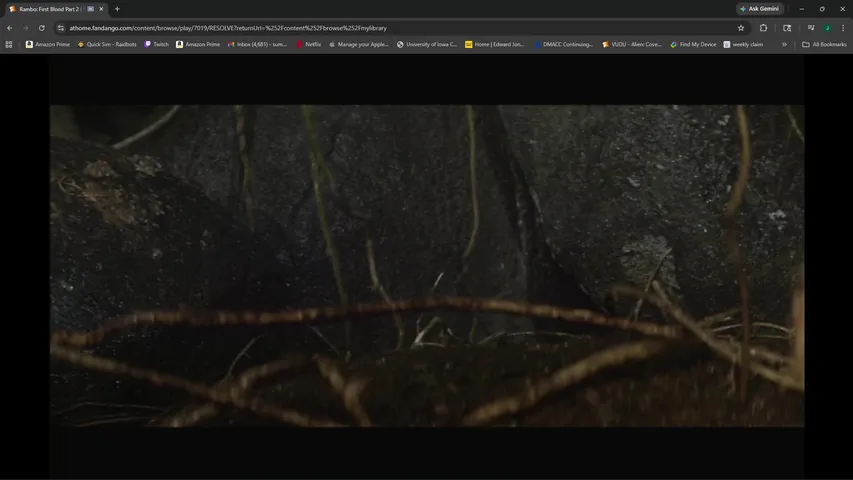Open the All Bookmarks folder
The width and height of the screenshot is (853, 480).
click(824, 45)
